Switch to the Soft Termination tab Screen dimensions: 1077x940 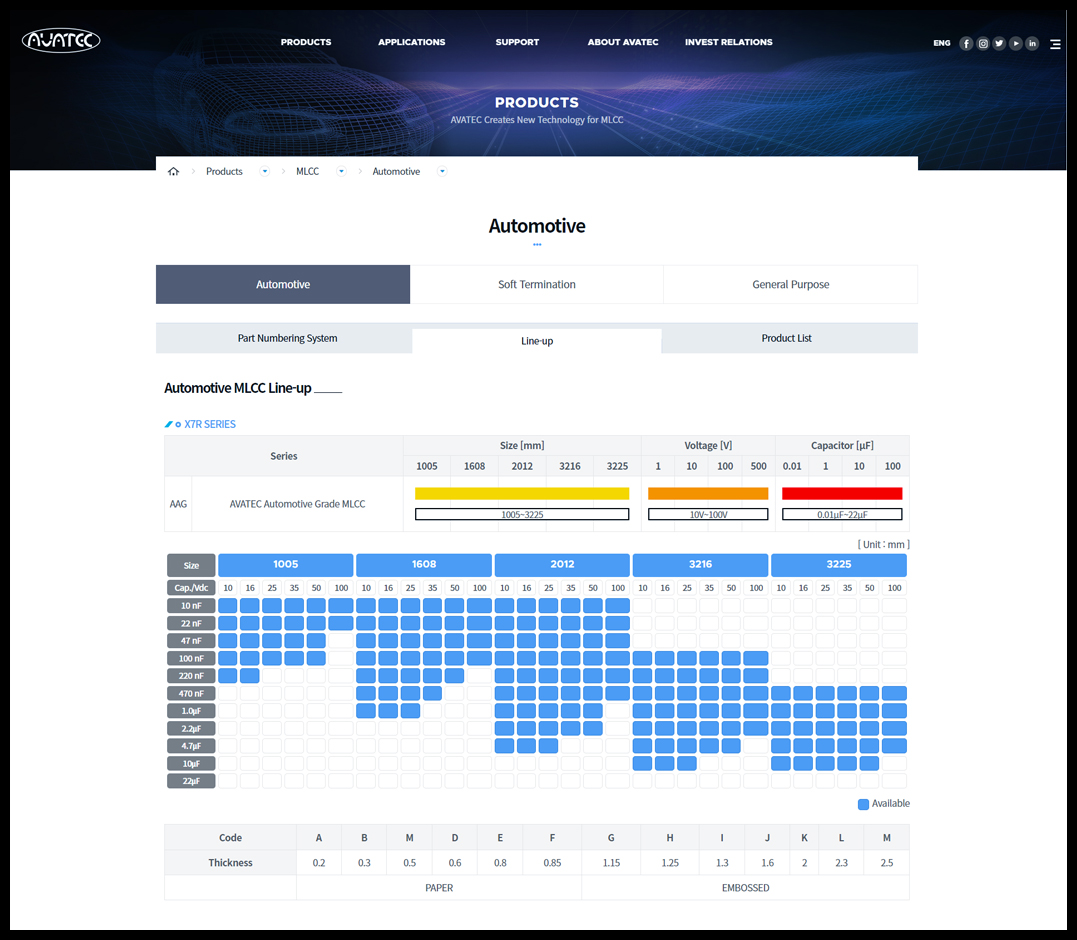(x=537, y=284)
